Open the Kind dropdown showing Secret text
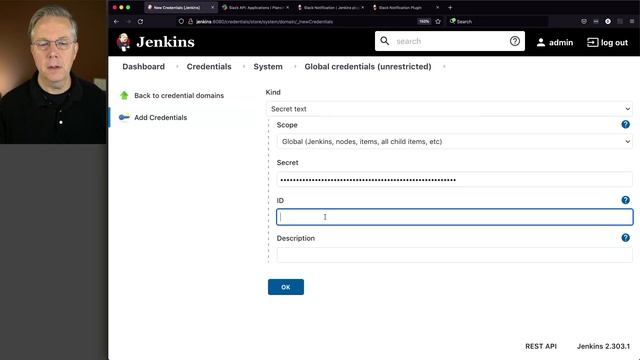Image resolution: width=640 pixels, height=360 pixels. [449, 109]
